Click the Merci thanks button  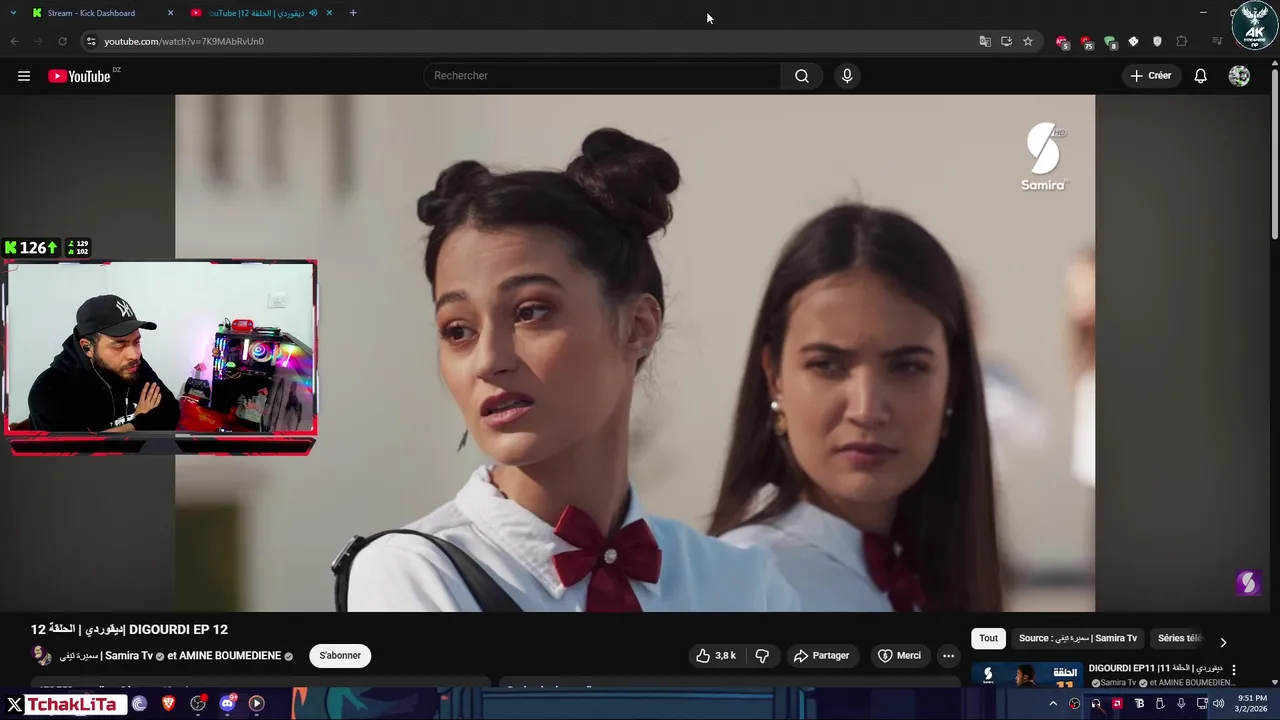[899, 656]
